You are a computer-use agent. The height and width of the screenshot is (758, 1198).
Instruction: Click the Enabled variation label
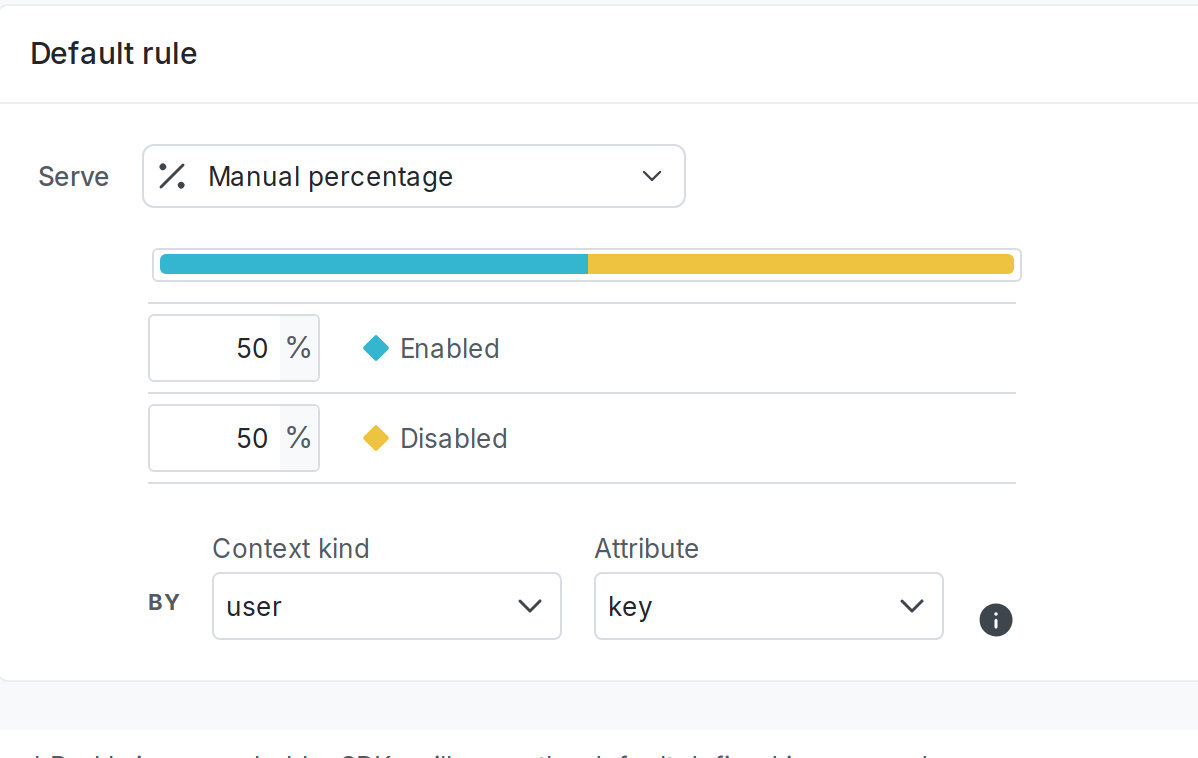pos(449,348)
